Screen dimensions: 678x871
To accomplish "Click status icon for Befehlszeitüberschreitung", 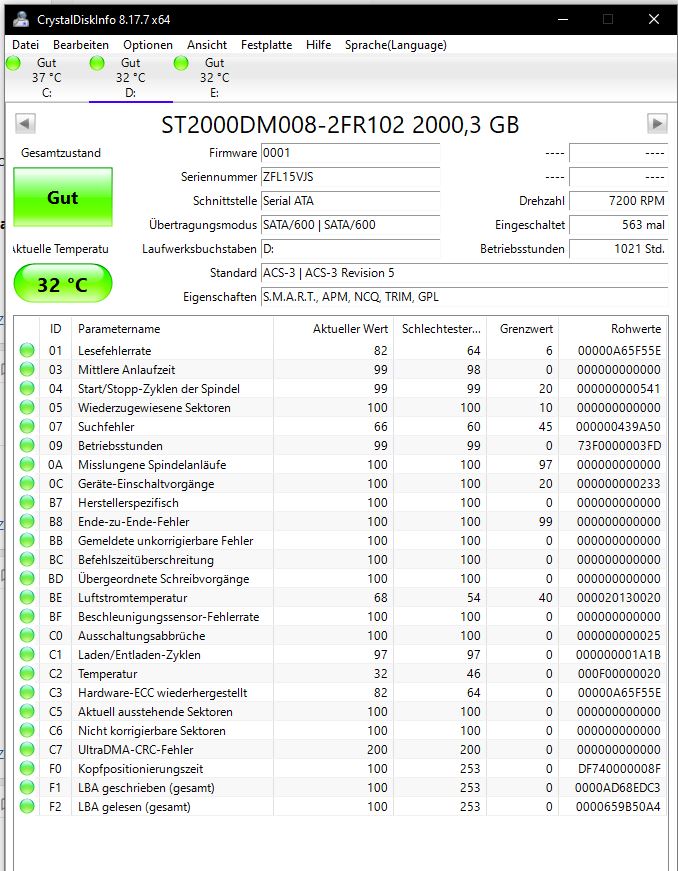I will coord(27,559).
